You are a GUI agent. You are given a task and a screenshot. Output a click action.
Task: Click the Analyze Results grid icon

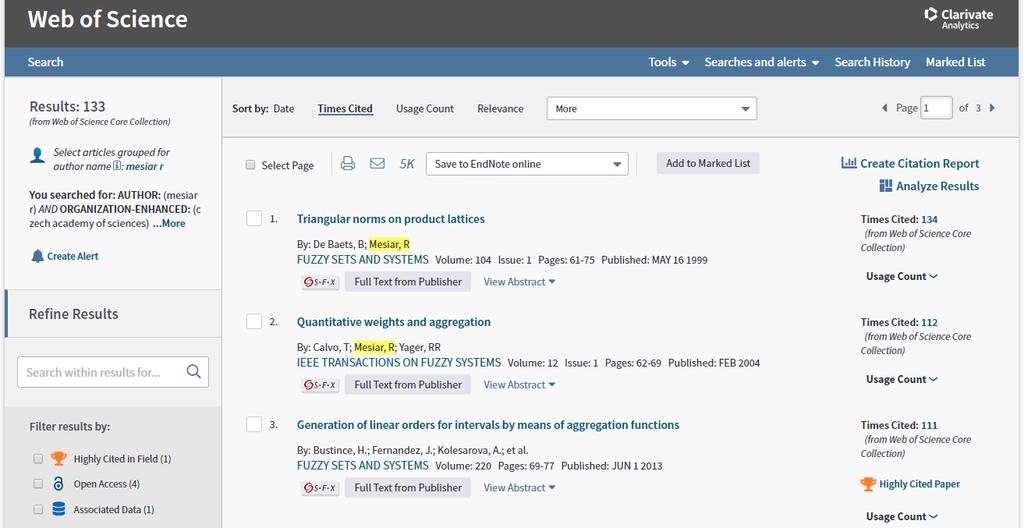click(886, 186)
